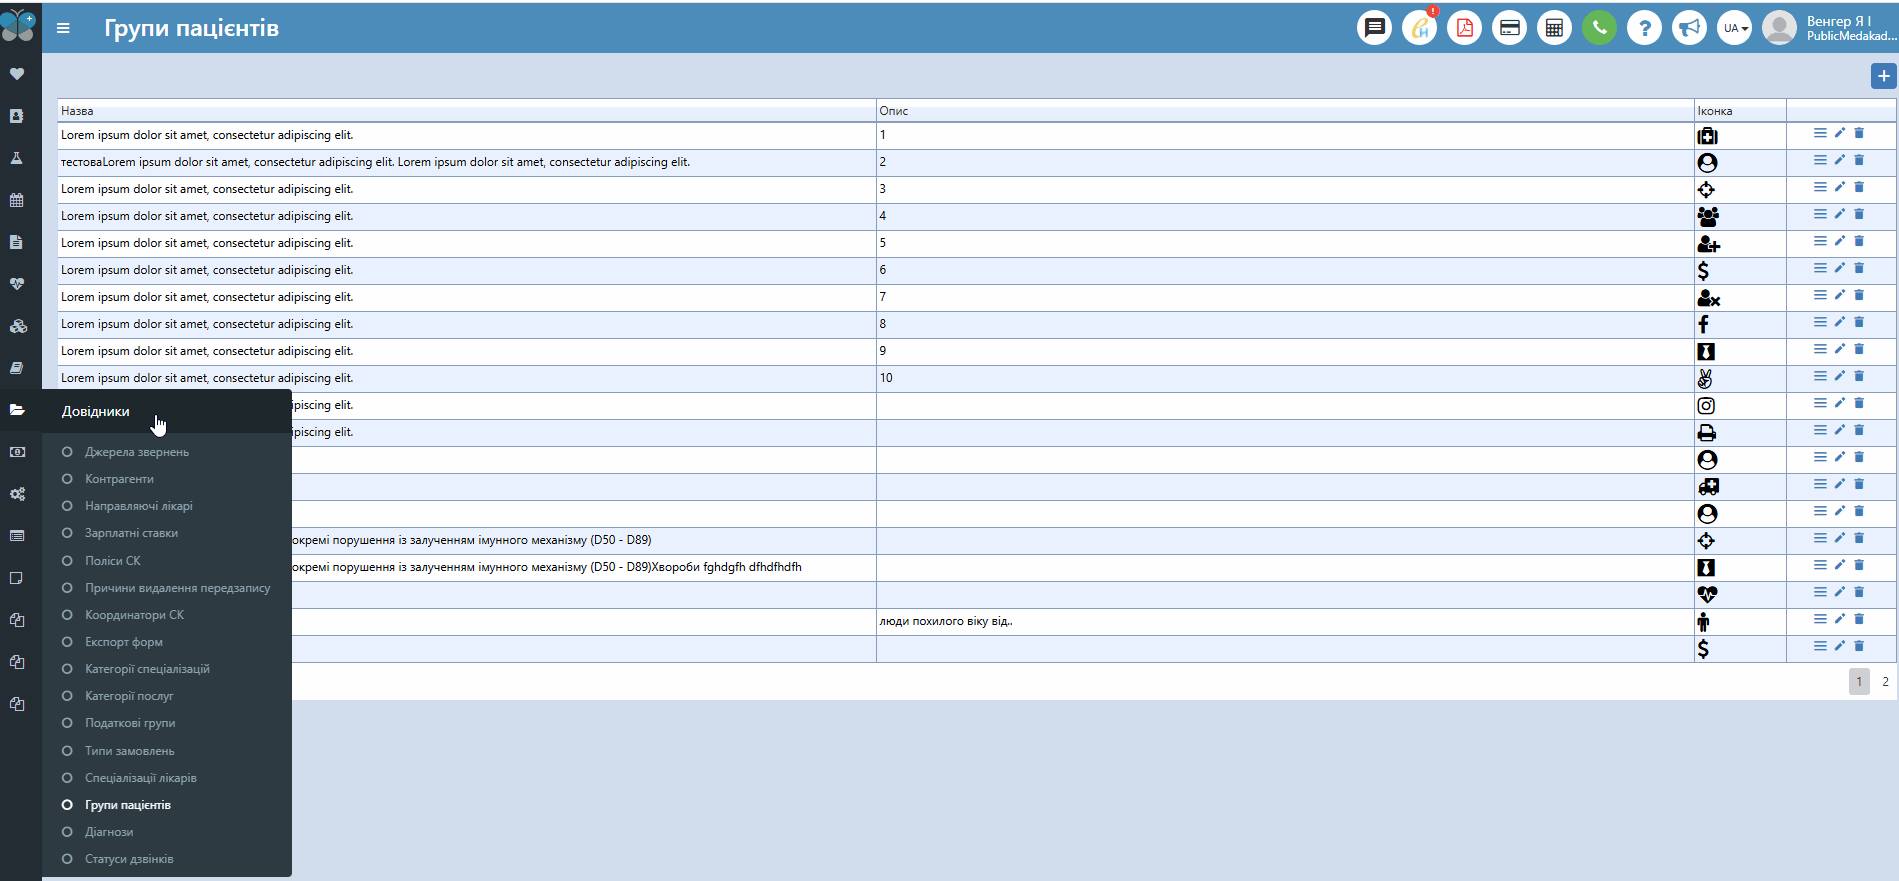The height and width of the screenshot is (881, 1899).
Task: Go to Податкові групи
Action: point(130,723)
